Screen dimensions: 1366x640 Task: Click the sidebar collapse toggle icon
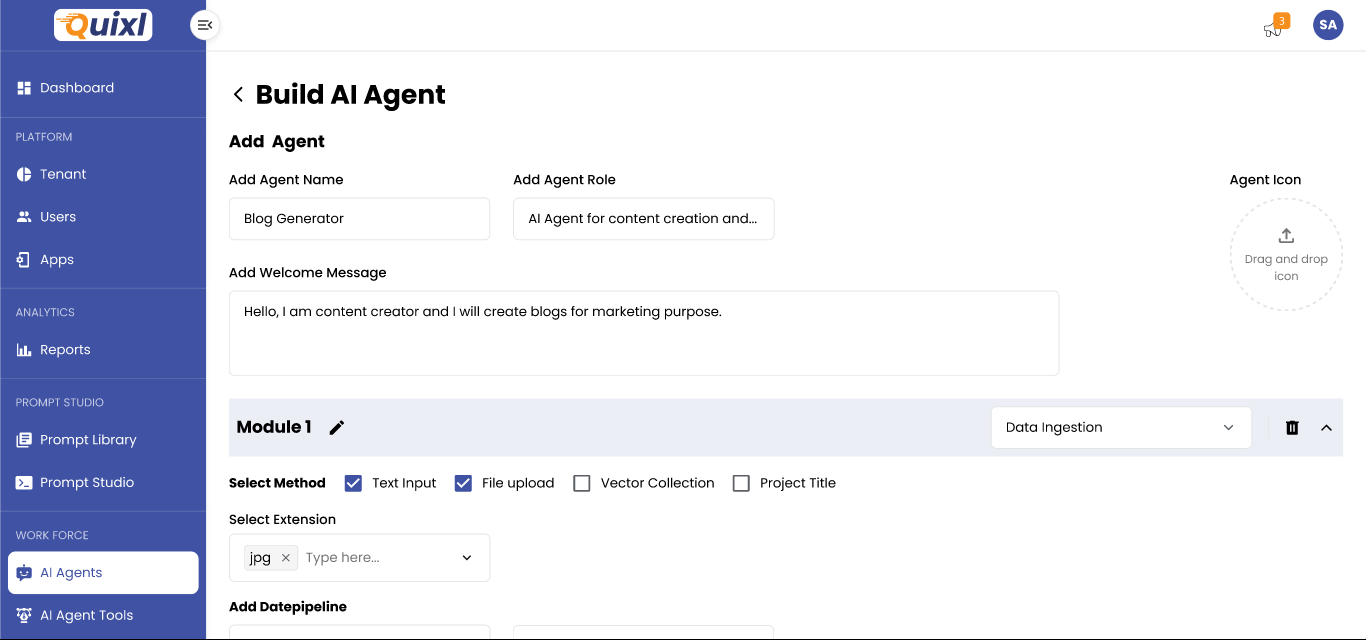tap(205, 25)
